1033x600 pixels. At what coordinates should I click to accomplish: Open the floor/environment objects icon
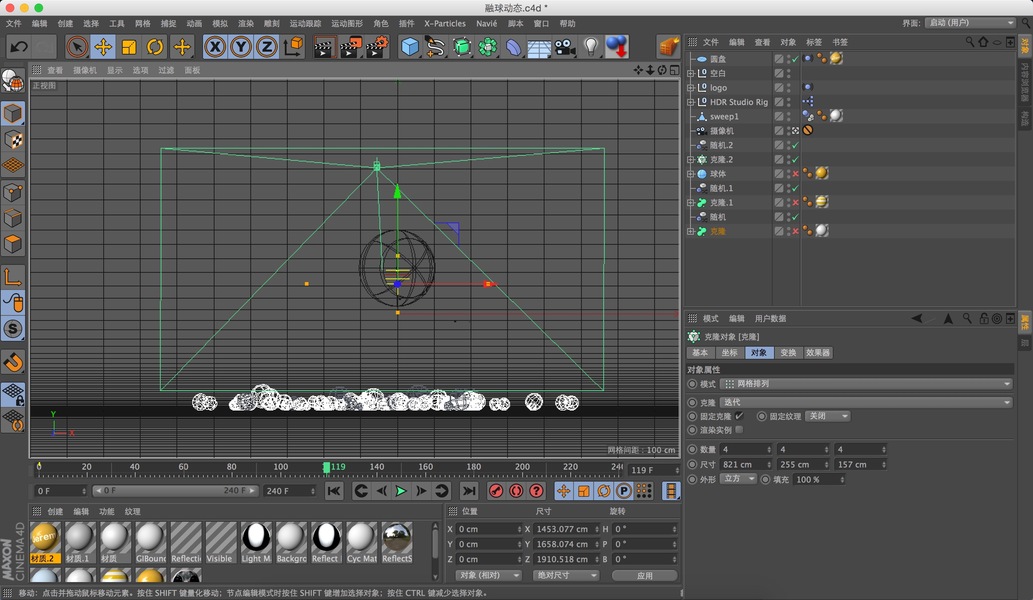click(539, 47)
